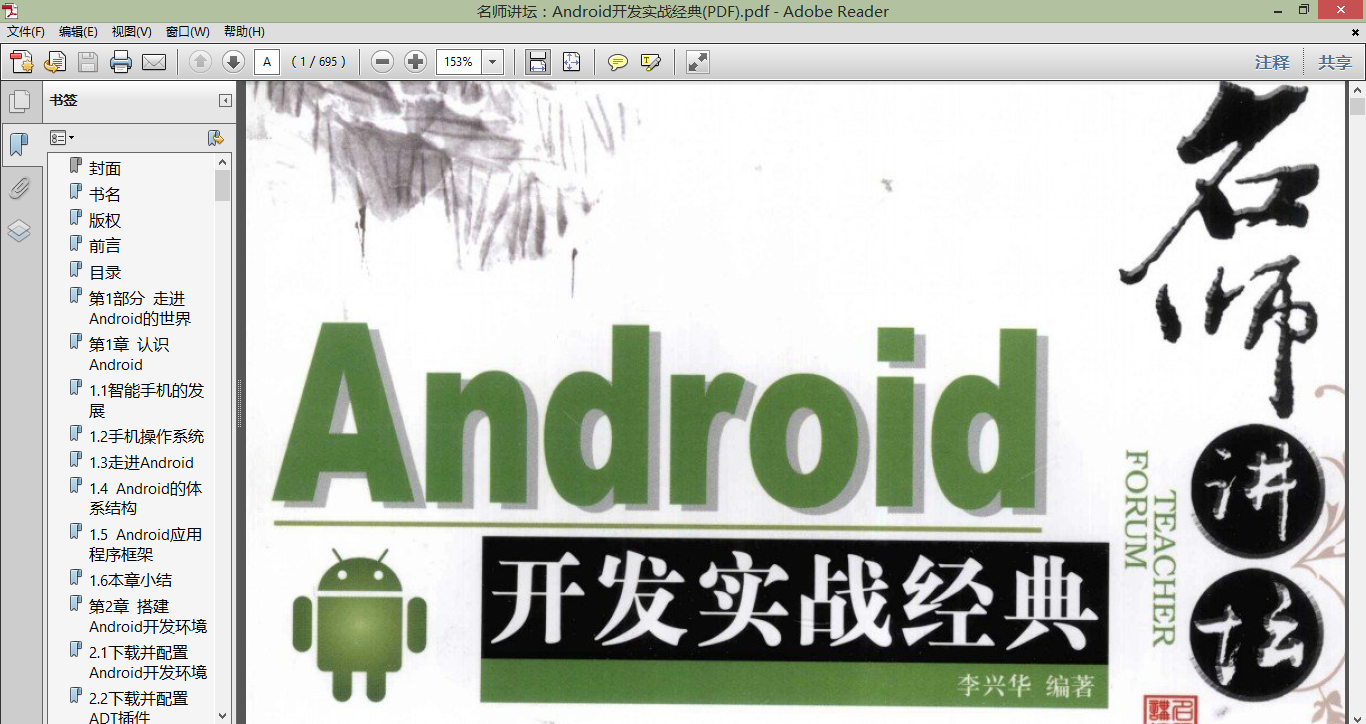Viewport: 1366px width, 724px height.
Task: Open bookmark 第2章 搭建Android开发环境
Action: (x=148, y=617)
